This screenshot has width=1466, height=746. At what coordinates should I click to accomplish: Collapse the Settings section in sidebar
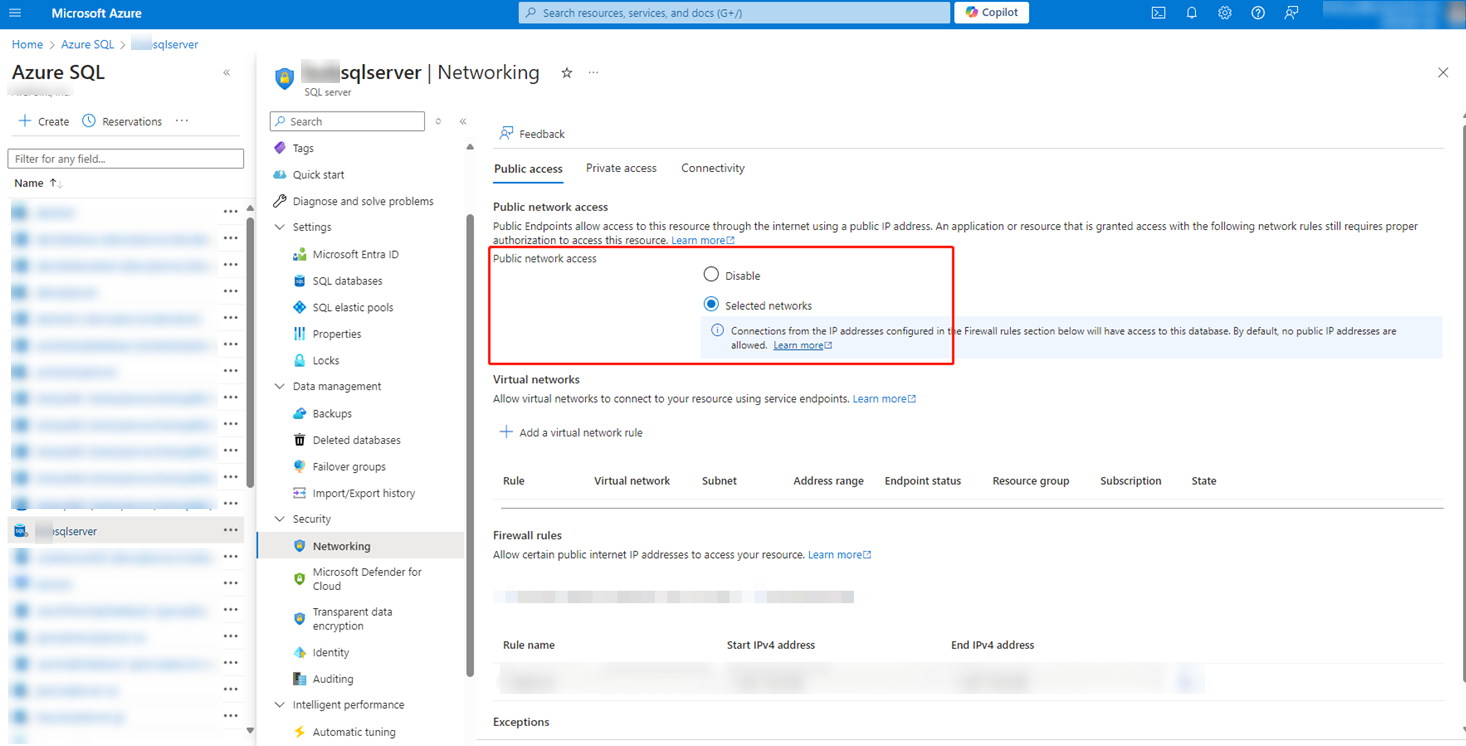279,227
